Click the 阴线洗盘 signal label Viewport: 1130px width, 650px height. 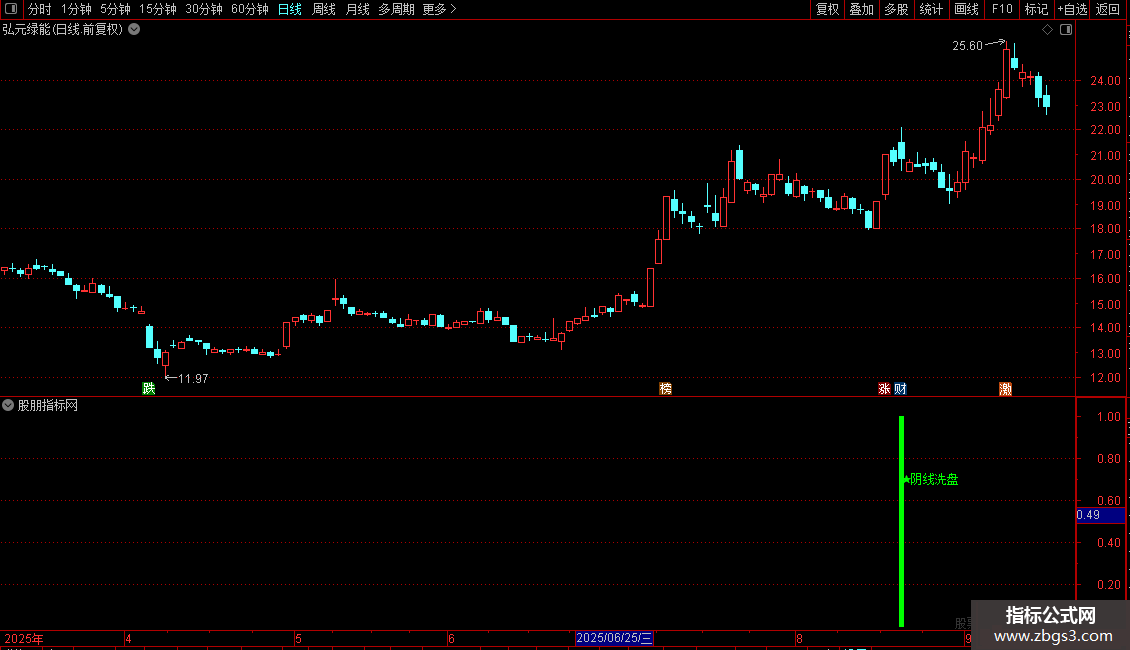pos(934,479)
